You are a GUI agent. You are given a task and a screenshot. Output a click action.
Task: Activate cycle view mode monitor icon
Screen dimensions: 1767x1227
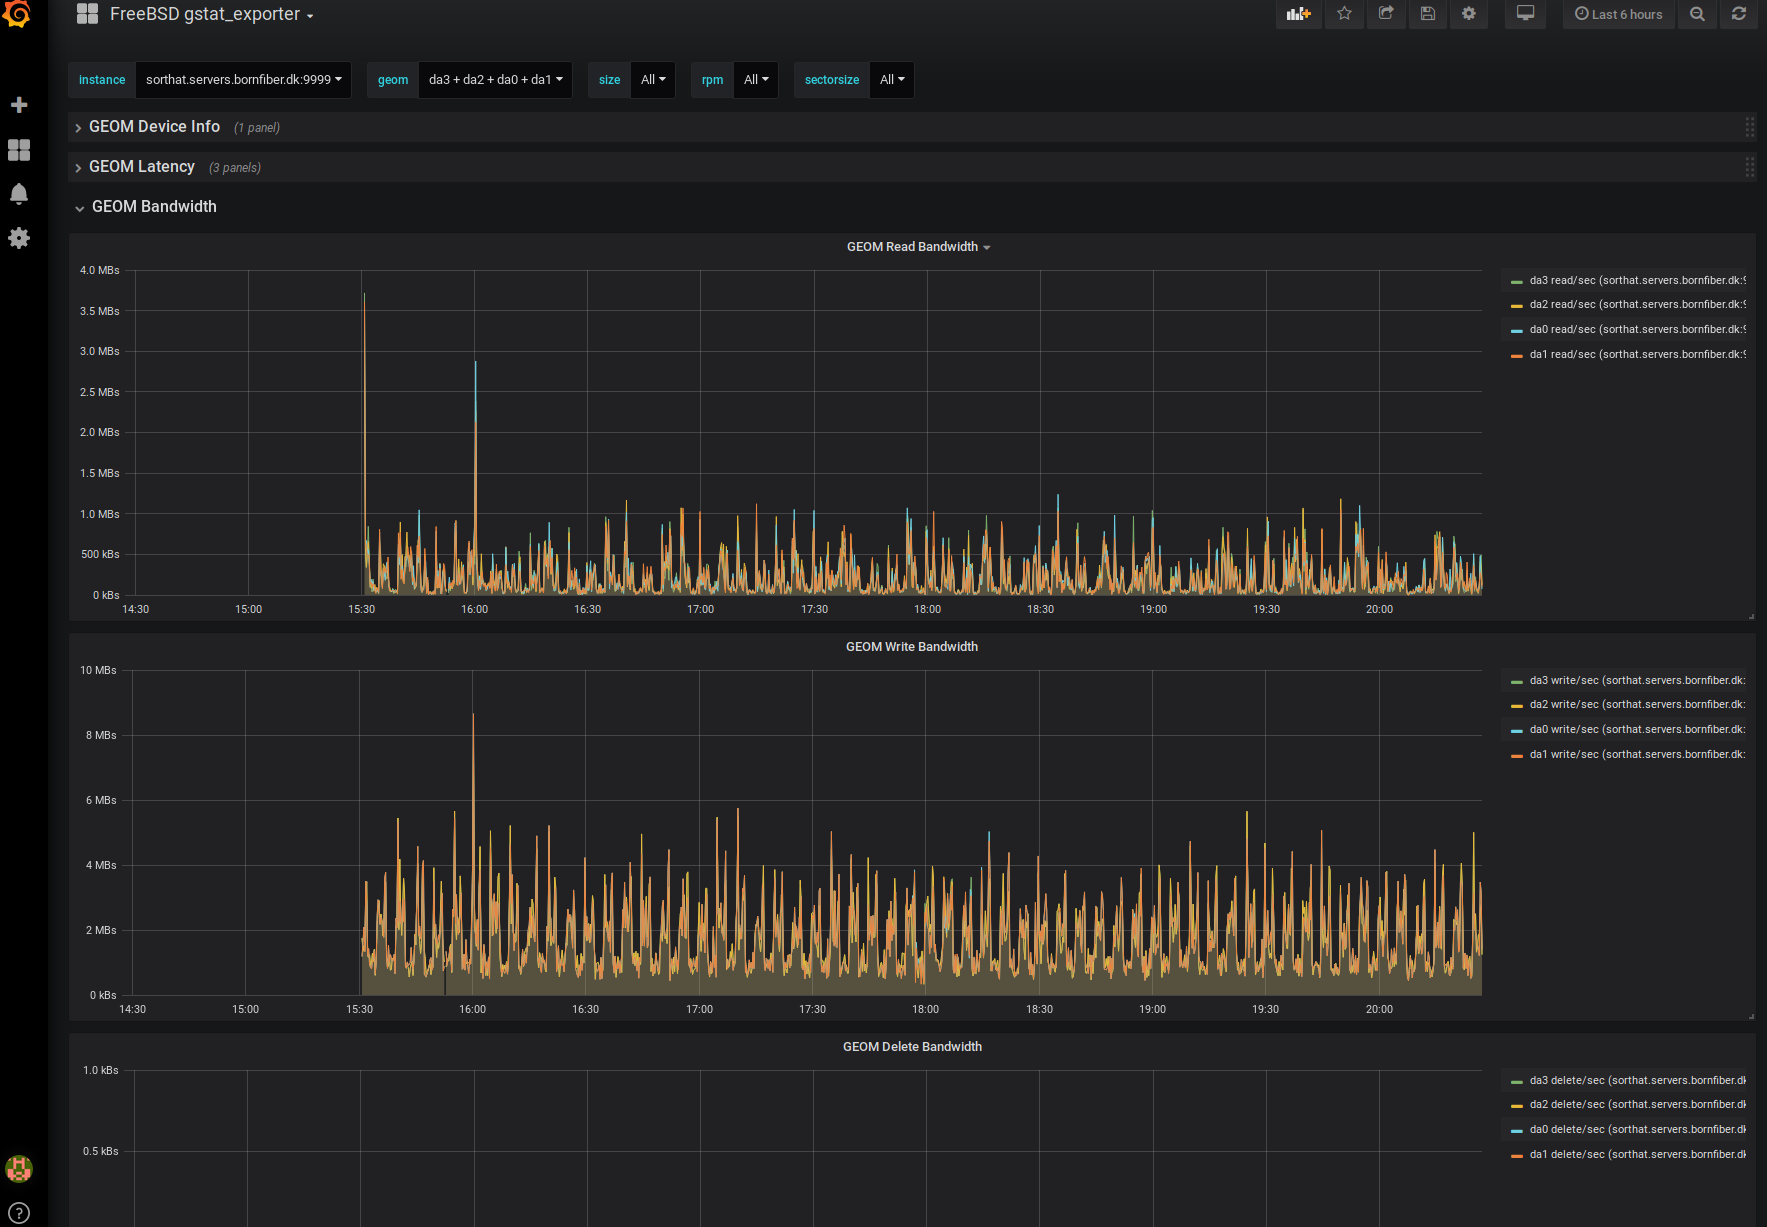pos(1525,14)
